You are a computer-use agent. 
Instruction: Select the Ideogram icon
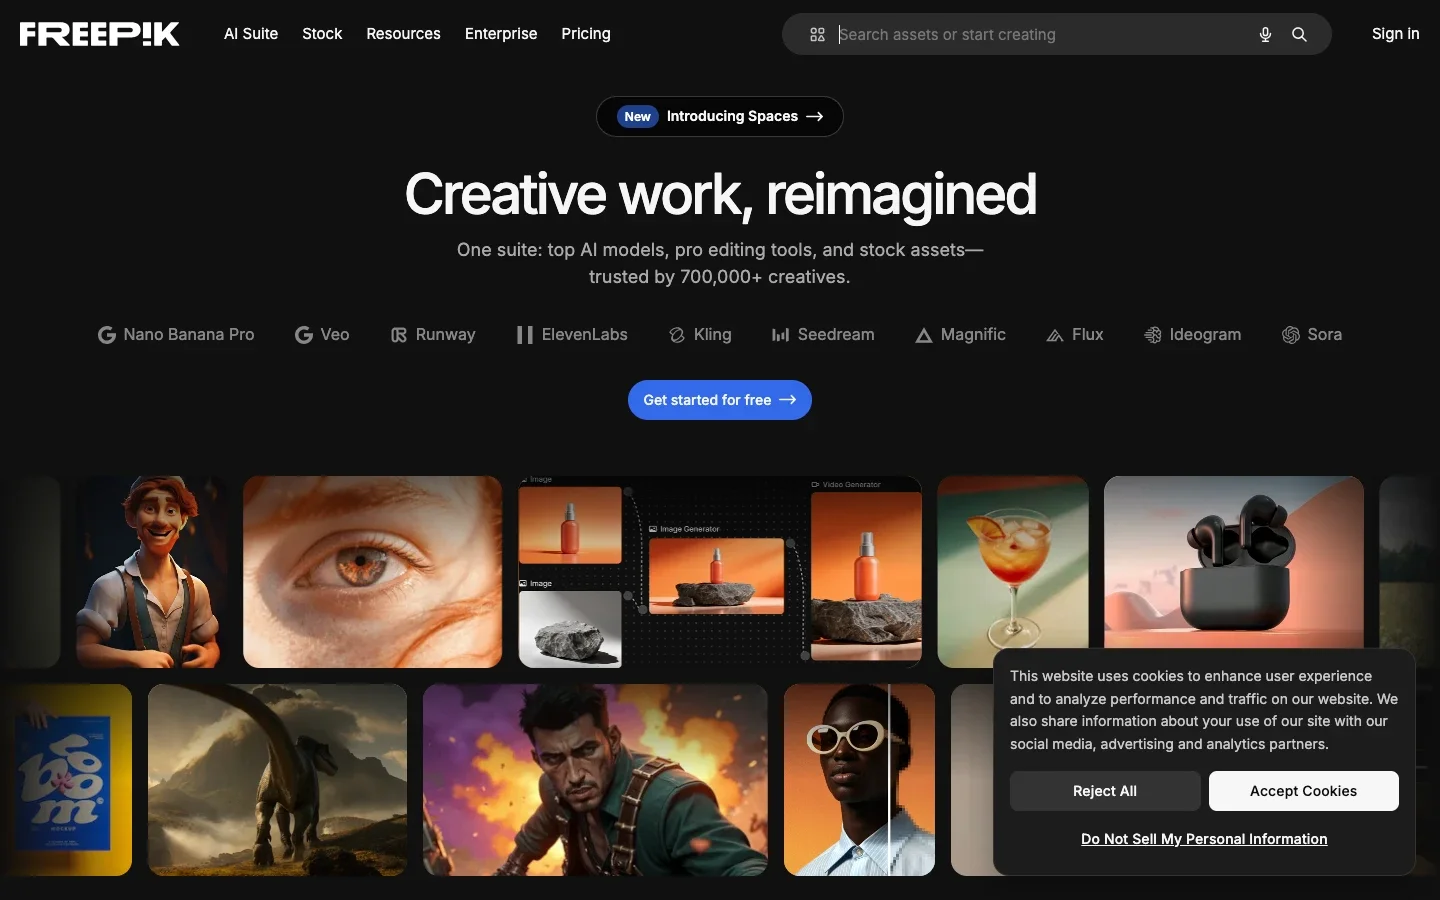[1152, 335]
